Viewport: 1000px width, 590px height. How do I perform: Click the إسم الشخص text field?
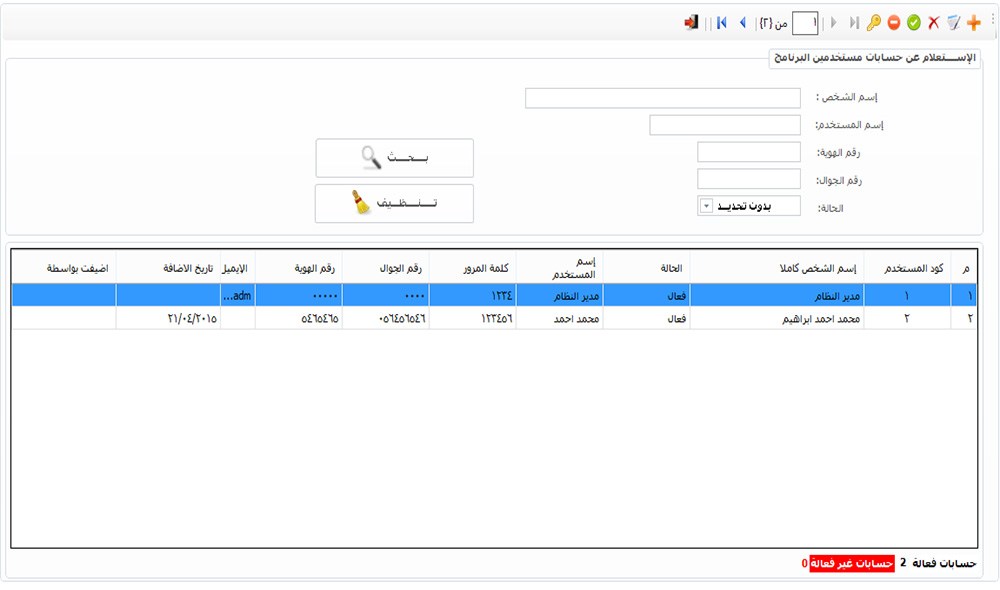(662, 98)
